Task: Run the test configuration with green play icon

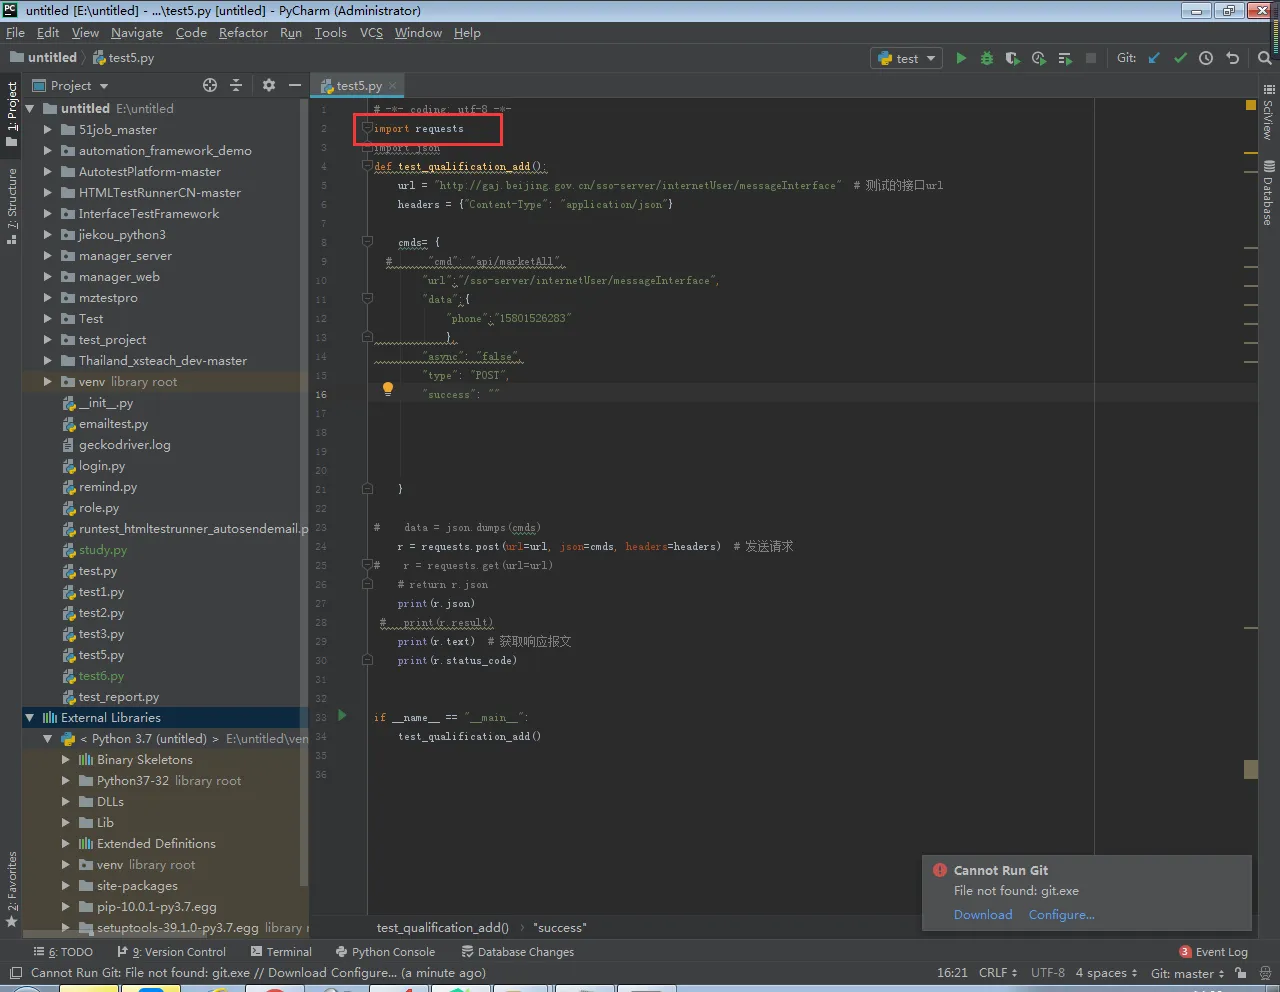Action: pos(961,58)
